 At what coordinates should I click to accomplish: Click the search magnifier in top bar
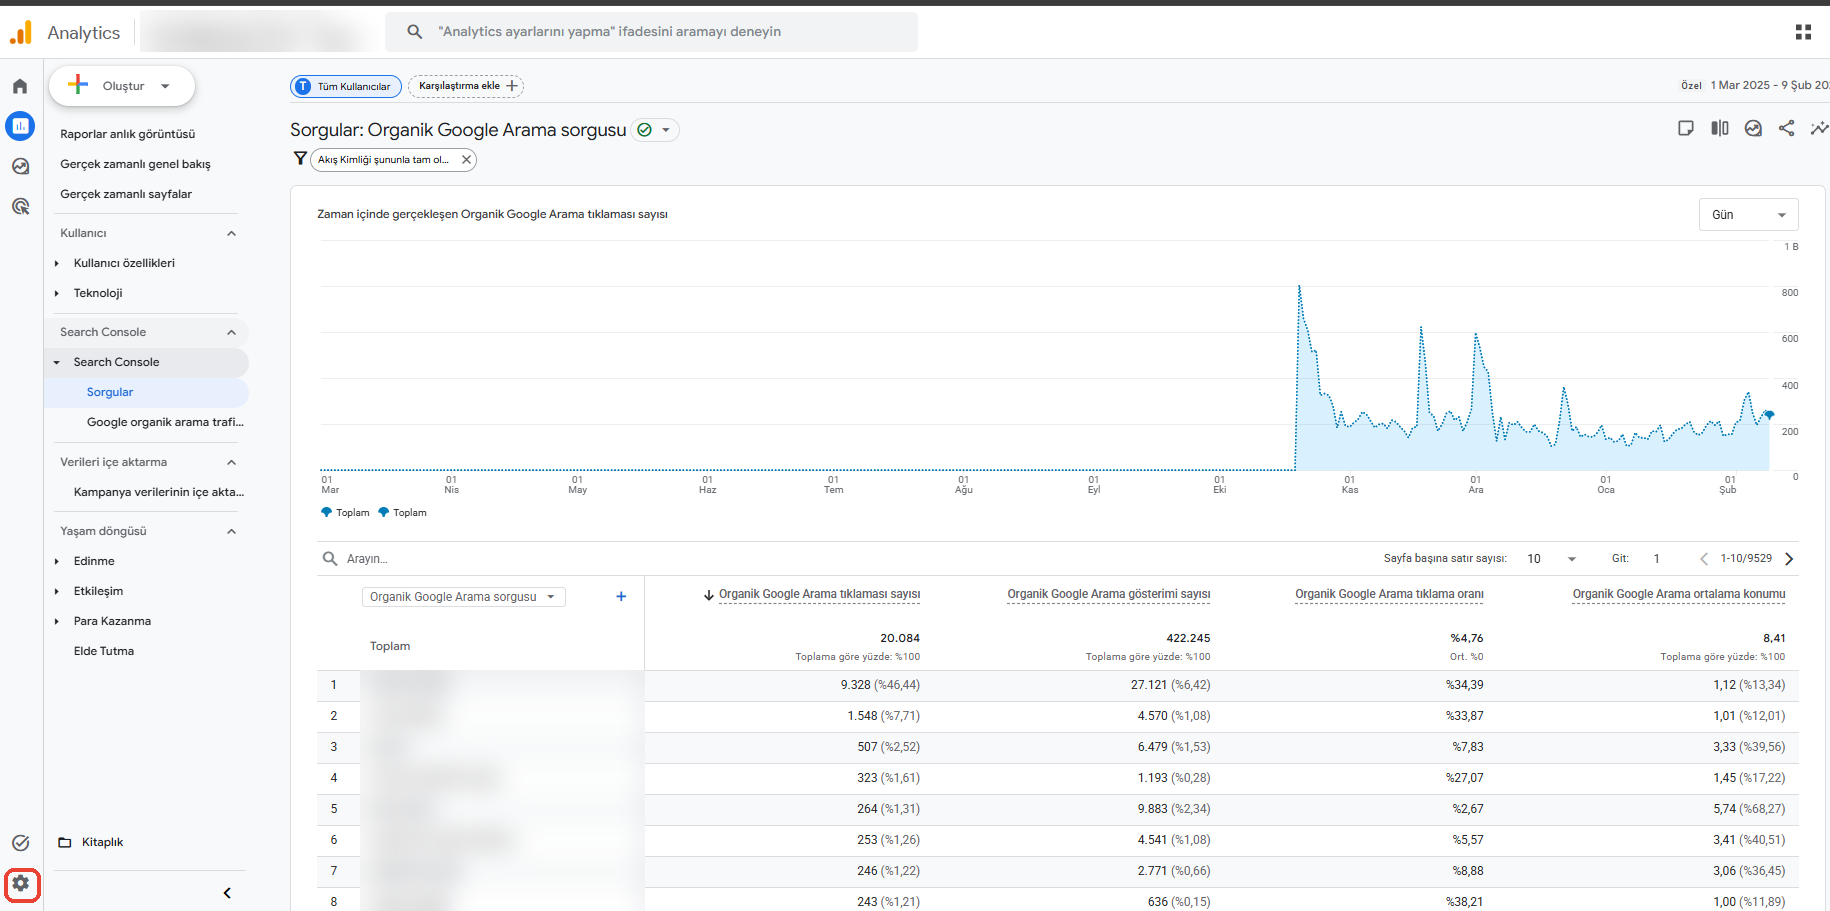point(415,32)
